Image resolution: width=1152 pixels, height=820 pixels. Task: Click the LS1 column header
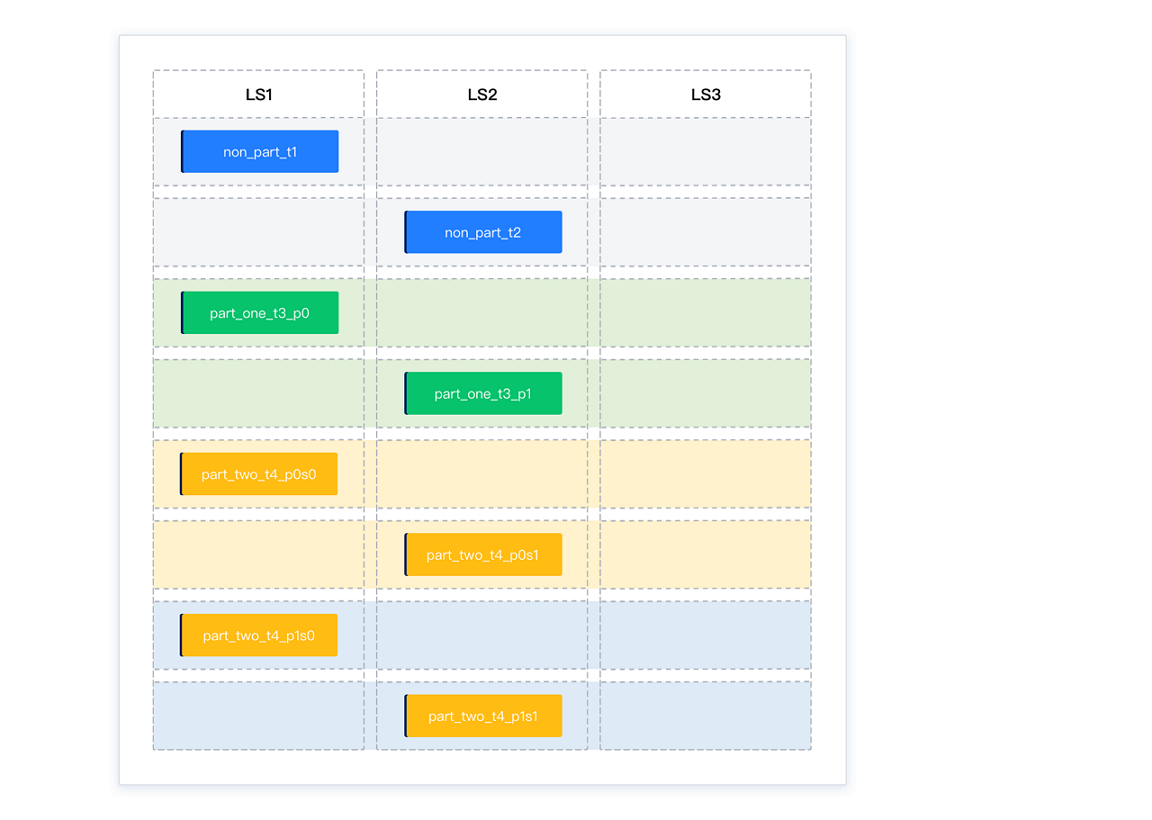259,95
